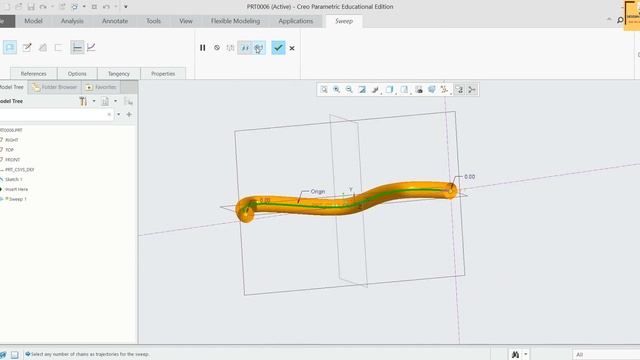This screenshot has height=360, width=640.
Task: Switch to the Annotate ribbon tab
Action: tap(115, 21)
